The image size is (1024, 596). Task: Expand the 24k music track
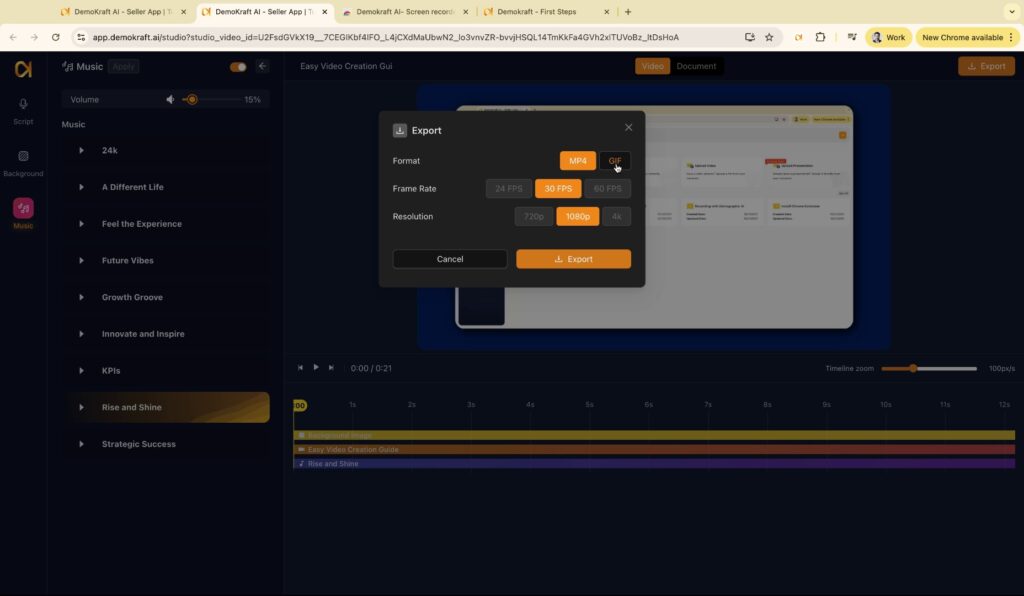click(x=82, y=151)
